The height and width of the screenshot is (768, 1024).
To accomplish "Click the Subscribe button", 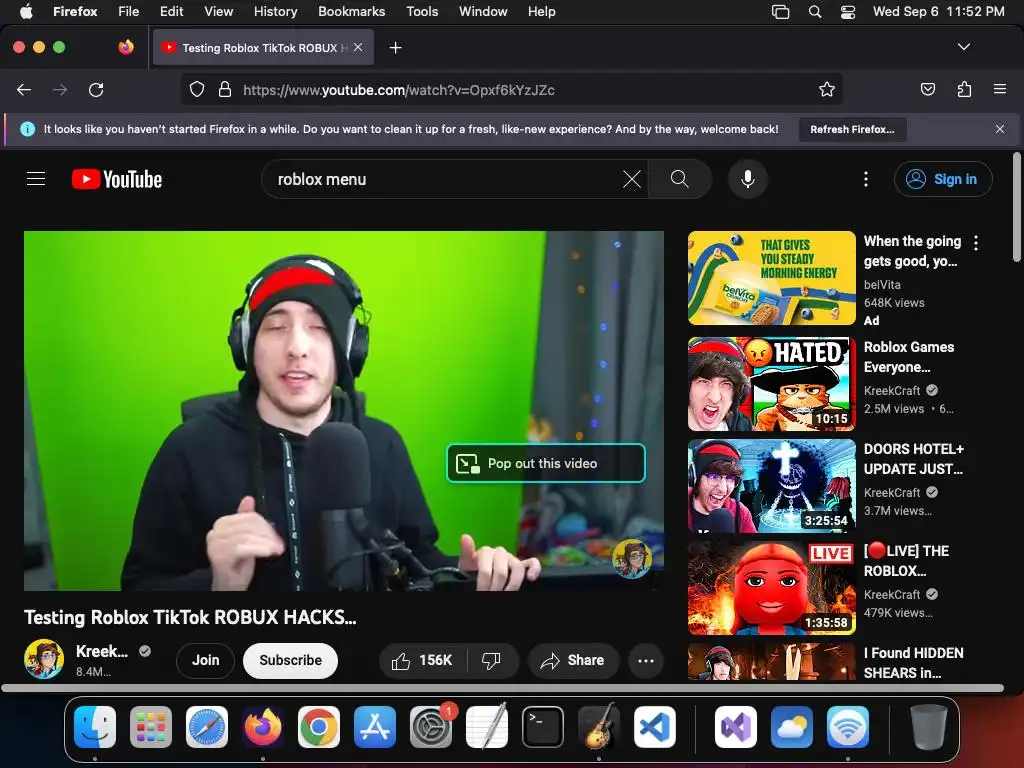I will point(291,660).
